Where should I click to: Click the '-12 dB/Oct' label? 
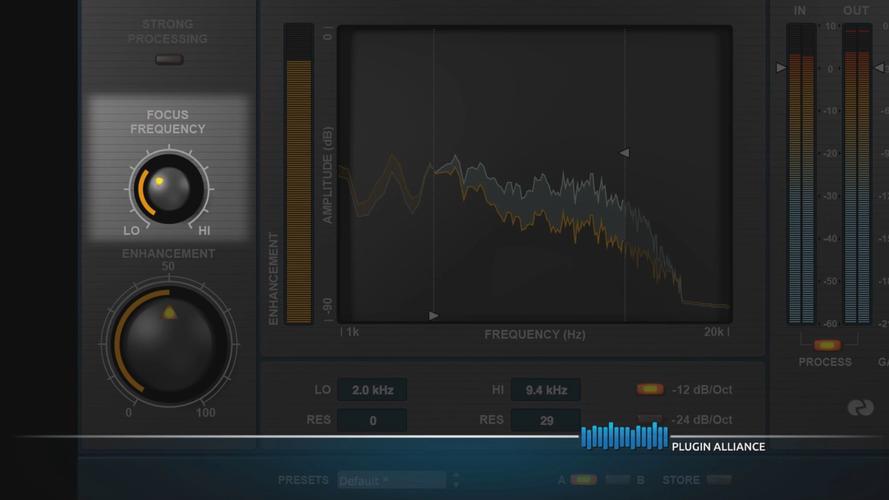pos(702,389)
